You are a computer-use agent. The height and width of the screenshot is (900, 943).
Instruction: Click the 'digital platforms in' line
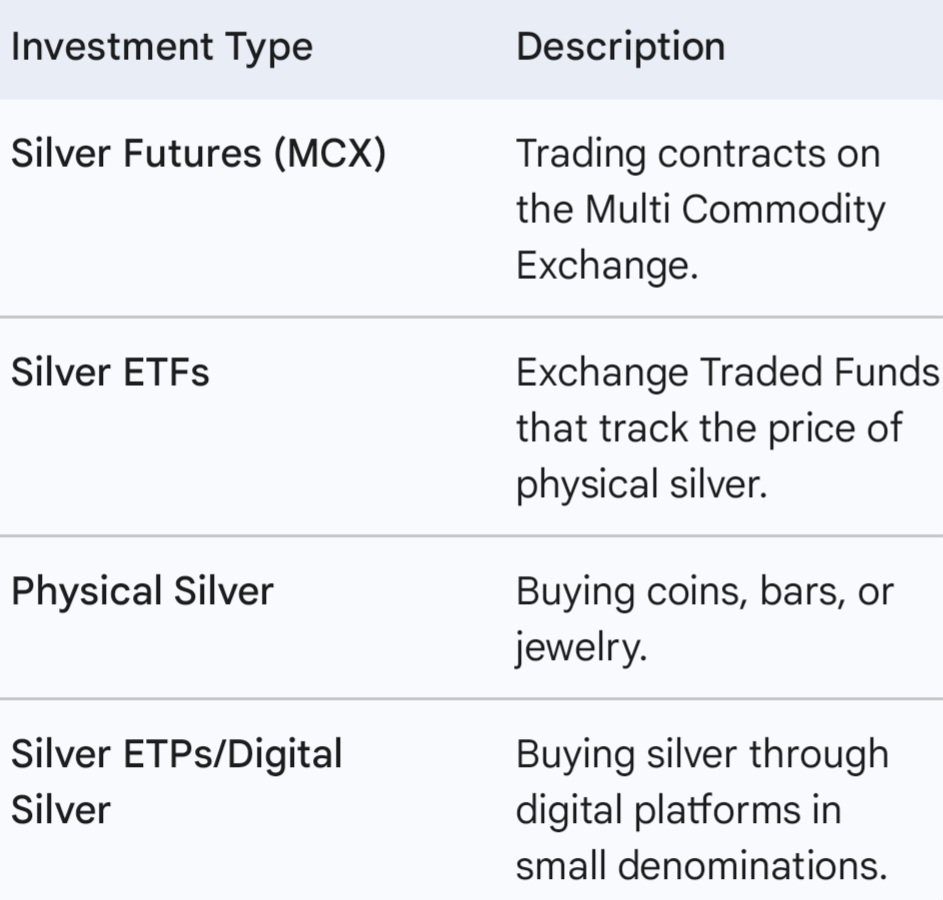[678, 809]
